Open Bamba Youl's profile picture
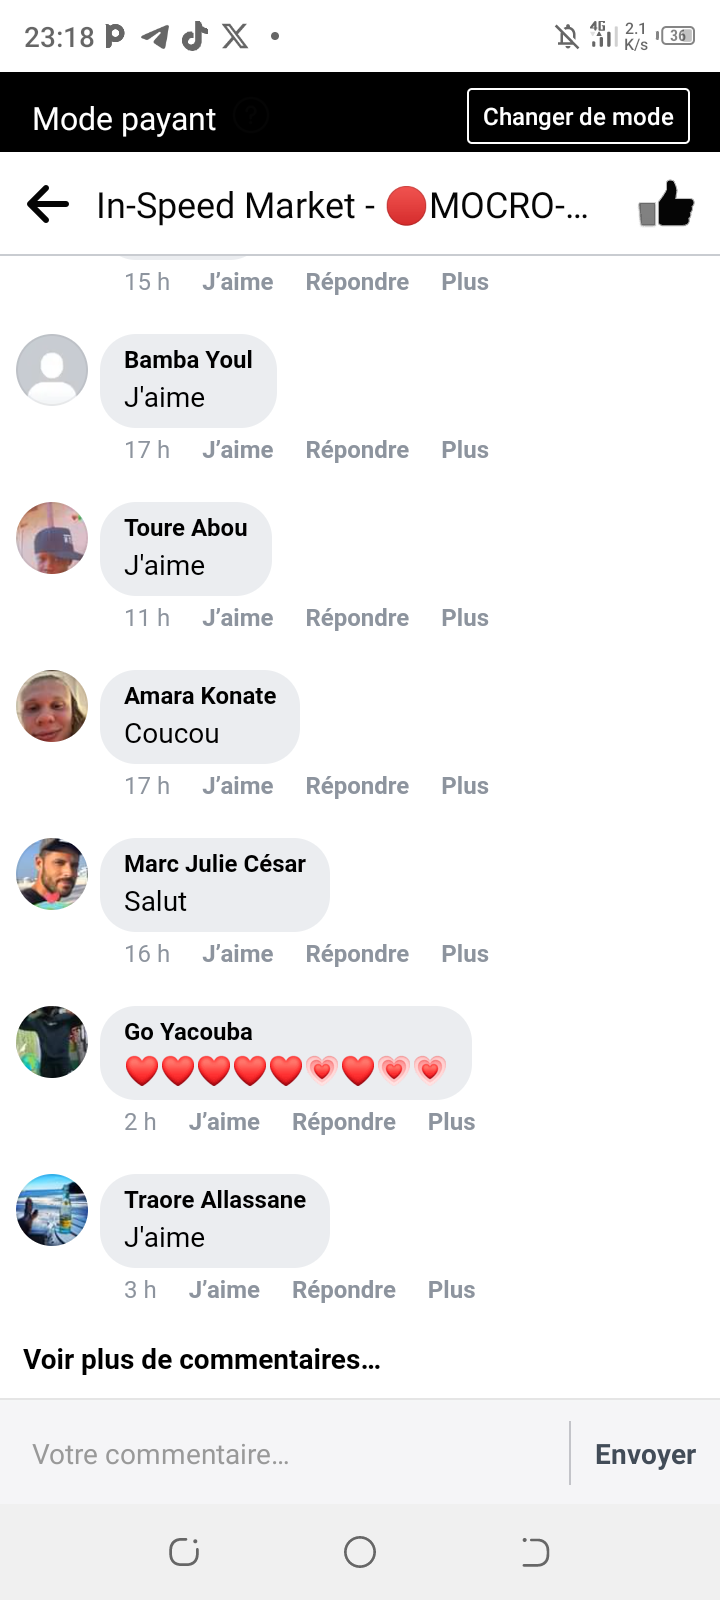720x1600 pixels. tap(52, 370)
